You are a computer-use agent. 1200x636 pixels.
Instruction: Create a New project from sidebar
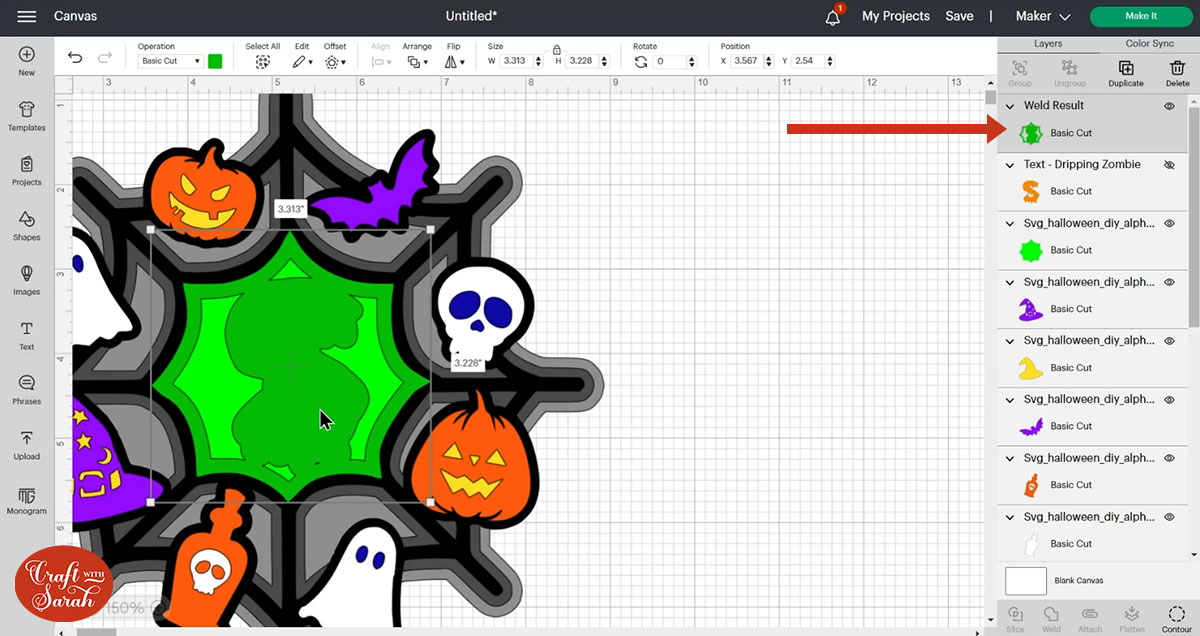[27, 61]
